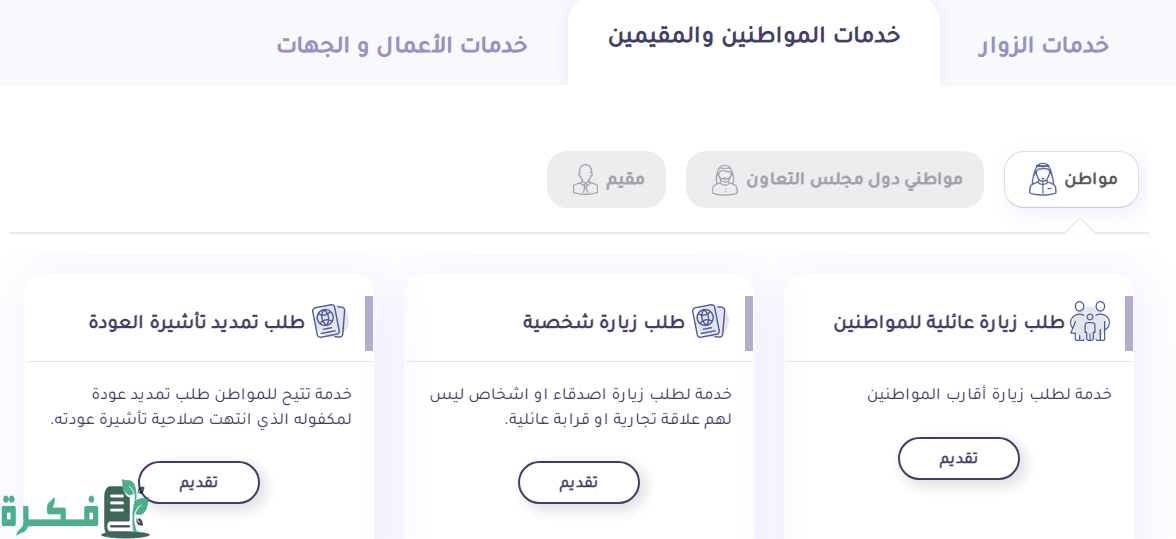The height and width of the screenshot is (539, 1176).
Task: Click the description text of personal visit service
Action: [581, 406]
